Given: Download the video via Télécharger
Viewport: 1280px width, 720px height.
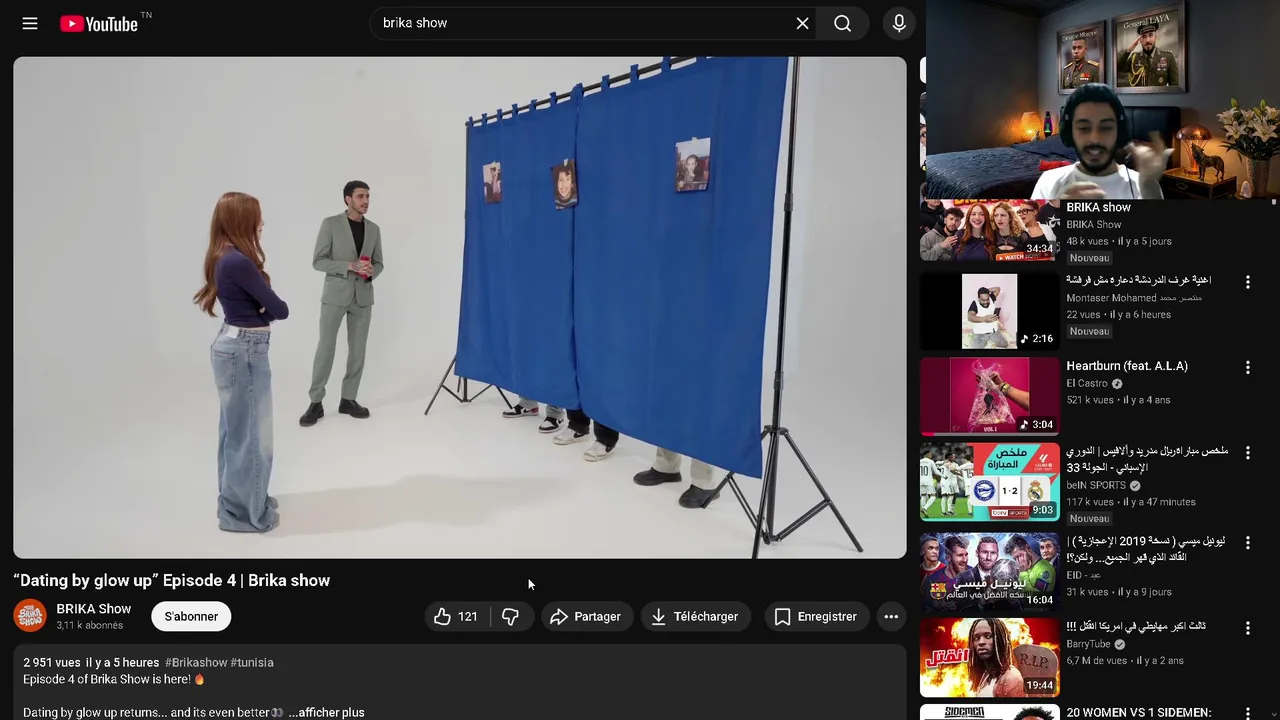Looking at the screenshot, I should [x=695, y=617].
